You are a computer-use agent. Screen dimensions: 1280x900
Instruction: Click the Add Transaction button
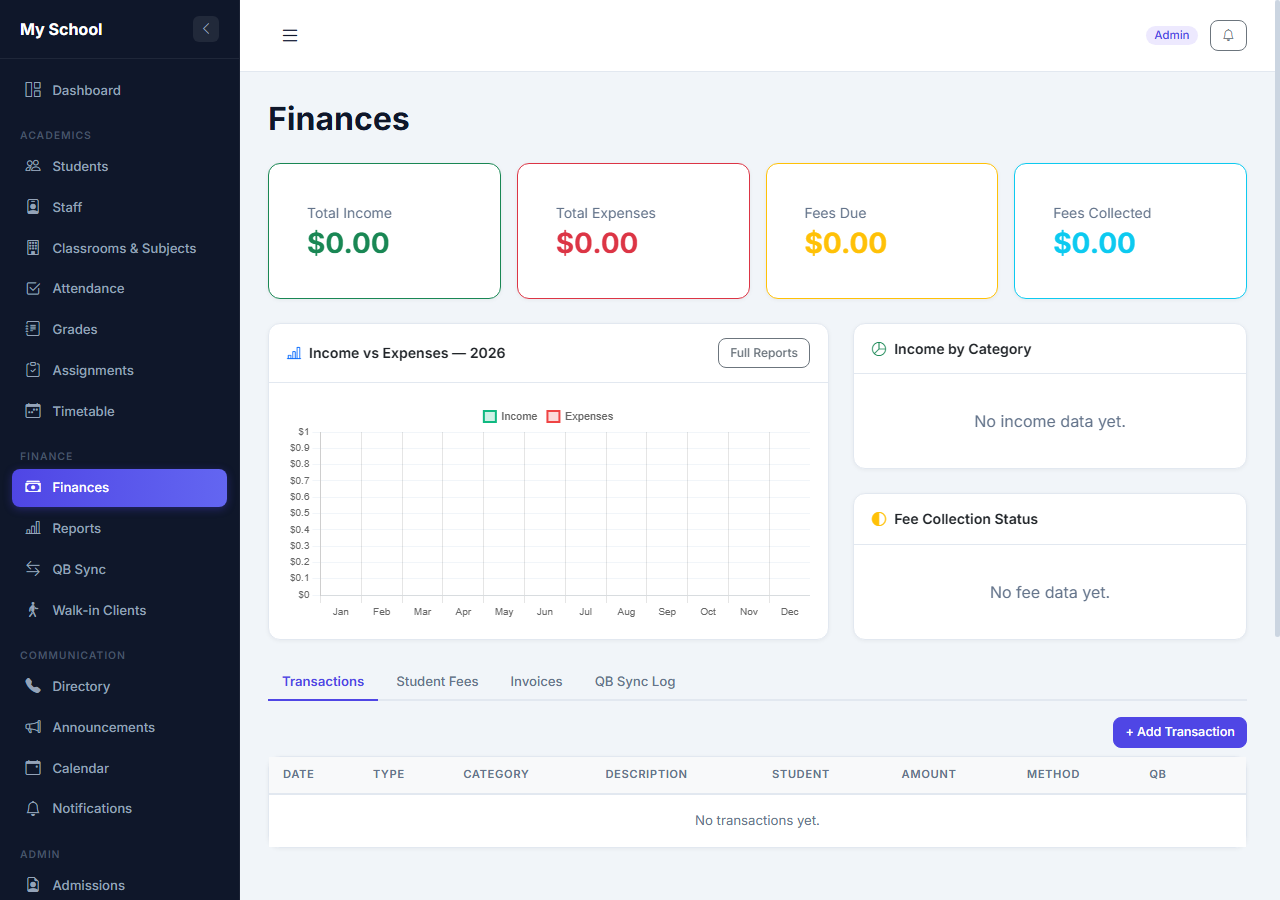[x=1180, y=732]
